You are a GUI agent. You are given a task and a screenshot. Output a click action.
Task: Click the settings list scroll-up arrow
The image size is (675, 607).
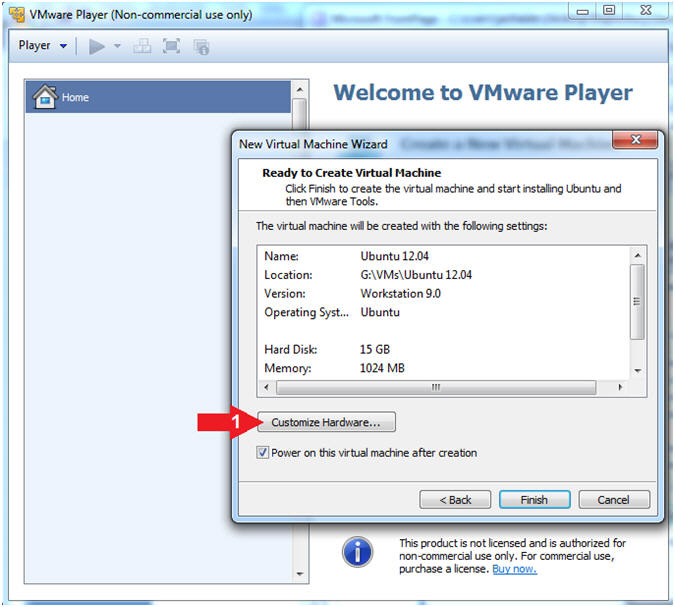638,256
